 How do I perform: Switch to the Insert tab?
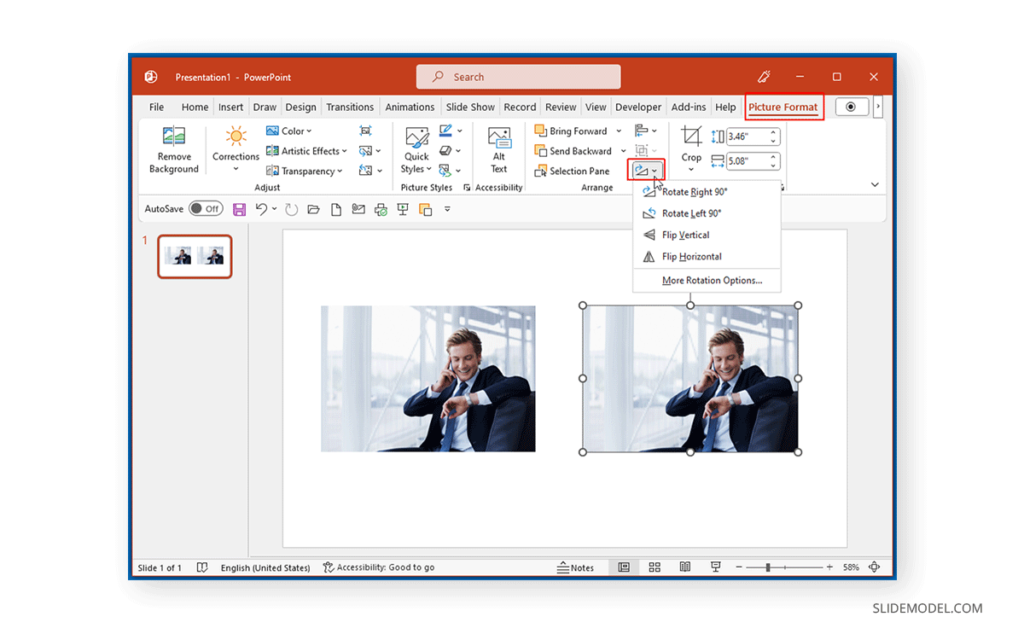point(231,107)
